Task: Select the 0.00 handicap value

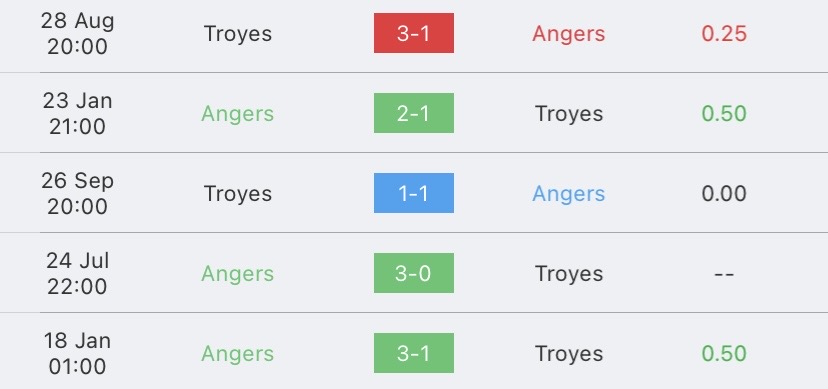Action: (724, 193)
